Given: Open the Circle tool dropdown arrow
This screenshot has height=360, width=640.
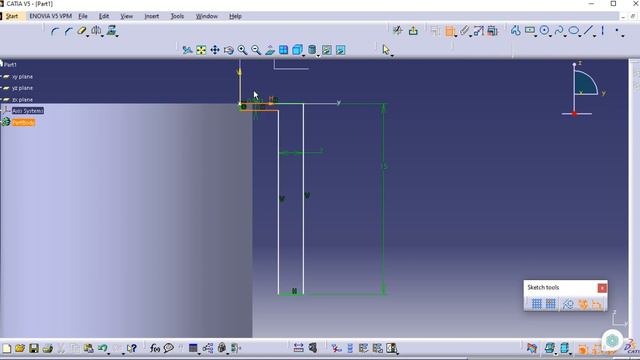Looking at the screenshot, I should 550,36.
